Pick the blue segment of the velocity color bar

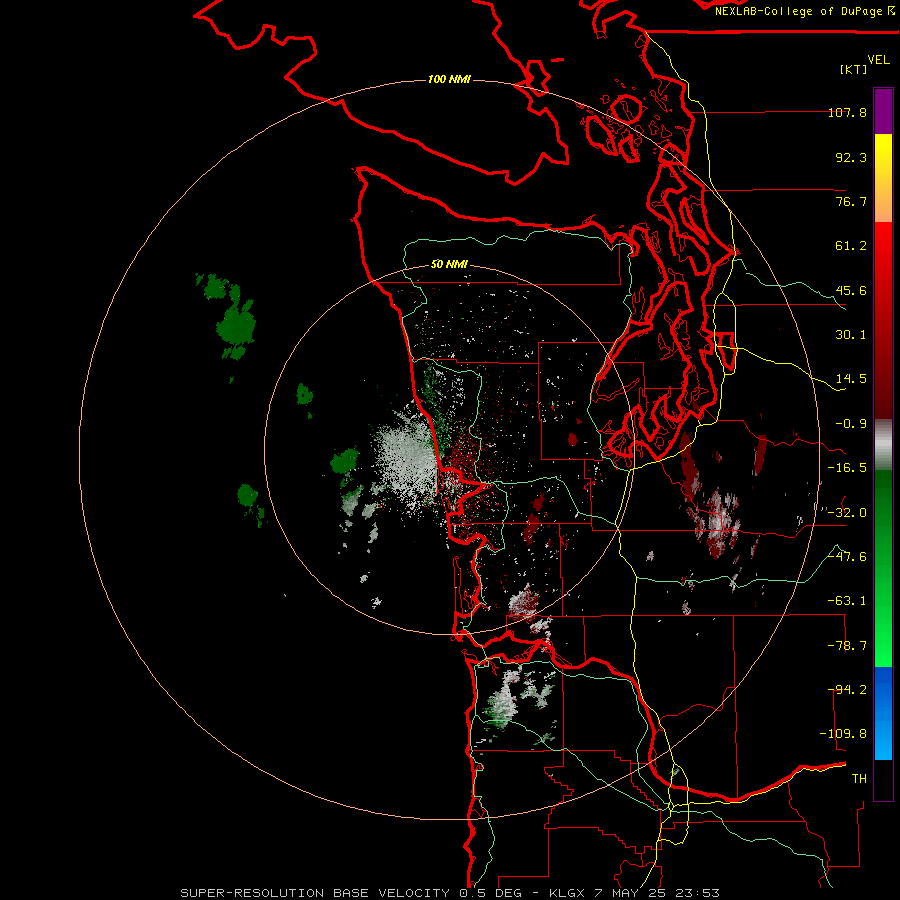883,713
